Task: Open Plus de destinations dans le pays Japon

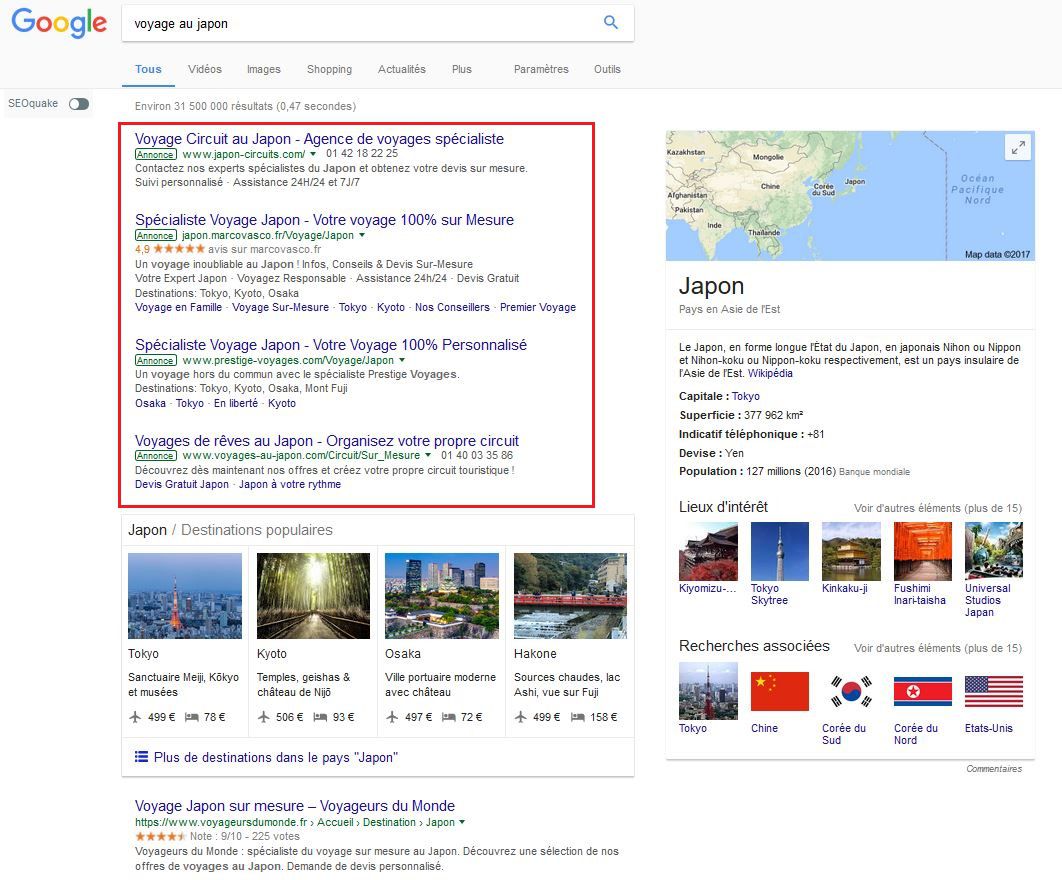Action: [276, 757]
